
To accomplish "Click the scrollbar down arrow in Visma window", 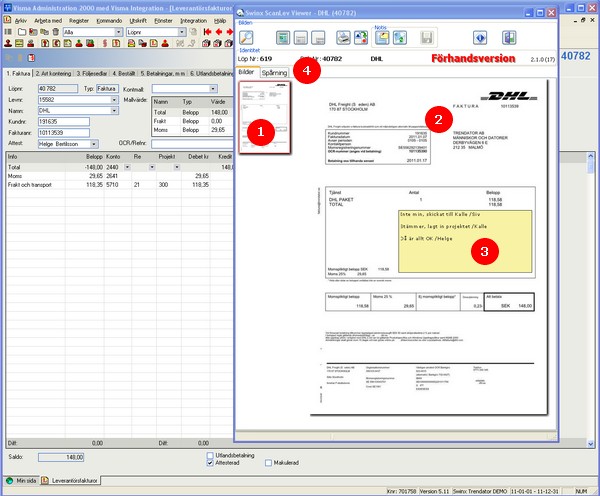I will tap(591, 444).
